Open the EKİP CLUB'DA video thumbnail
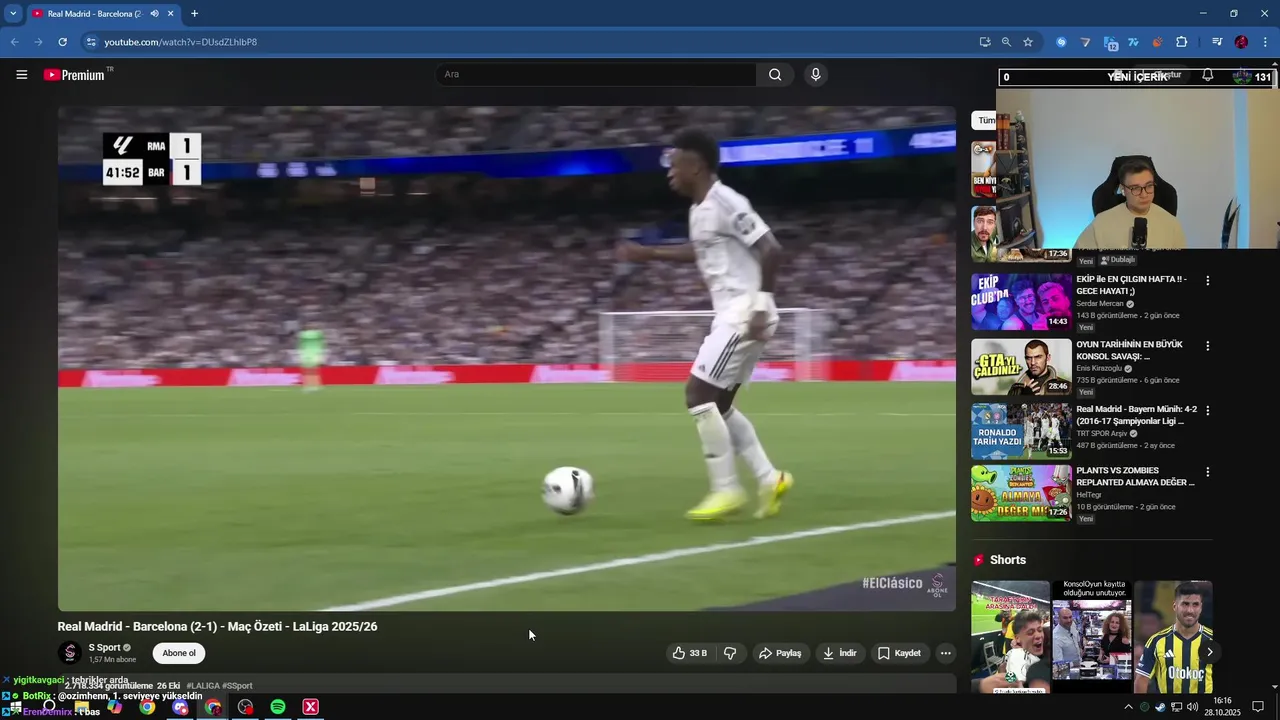The image size is (1280, 720). point(1021,301)
